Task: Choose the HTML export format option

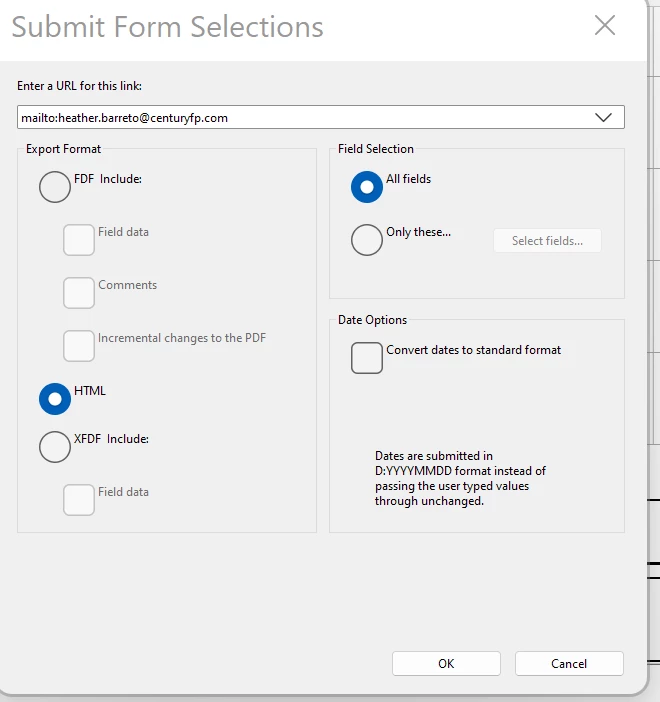Action: tap(55, 399)
